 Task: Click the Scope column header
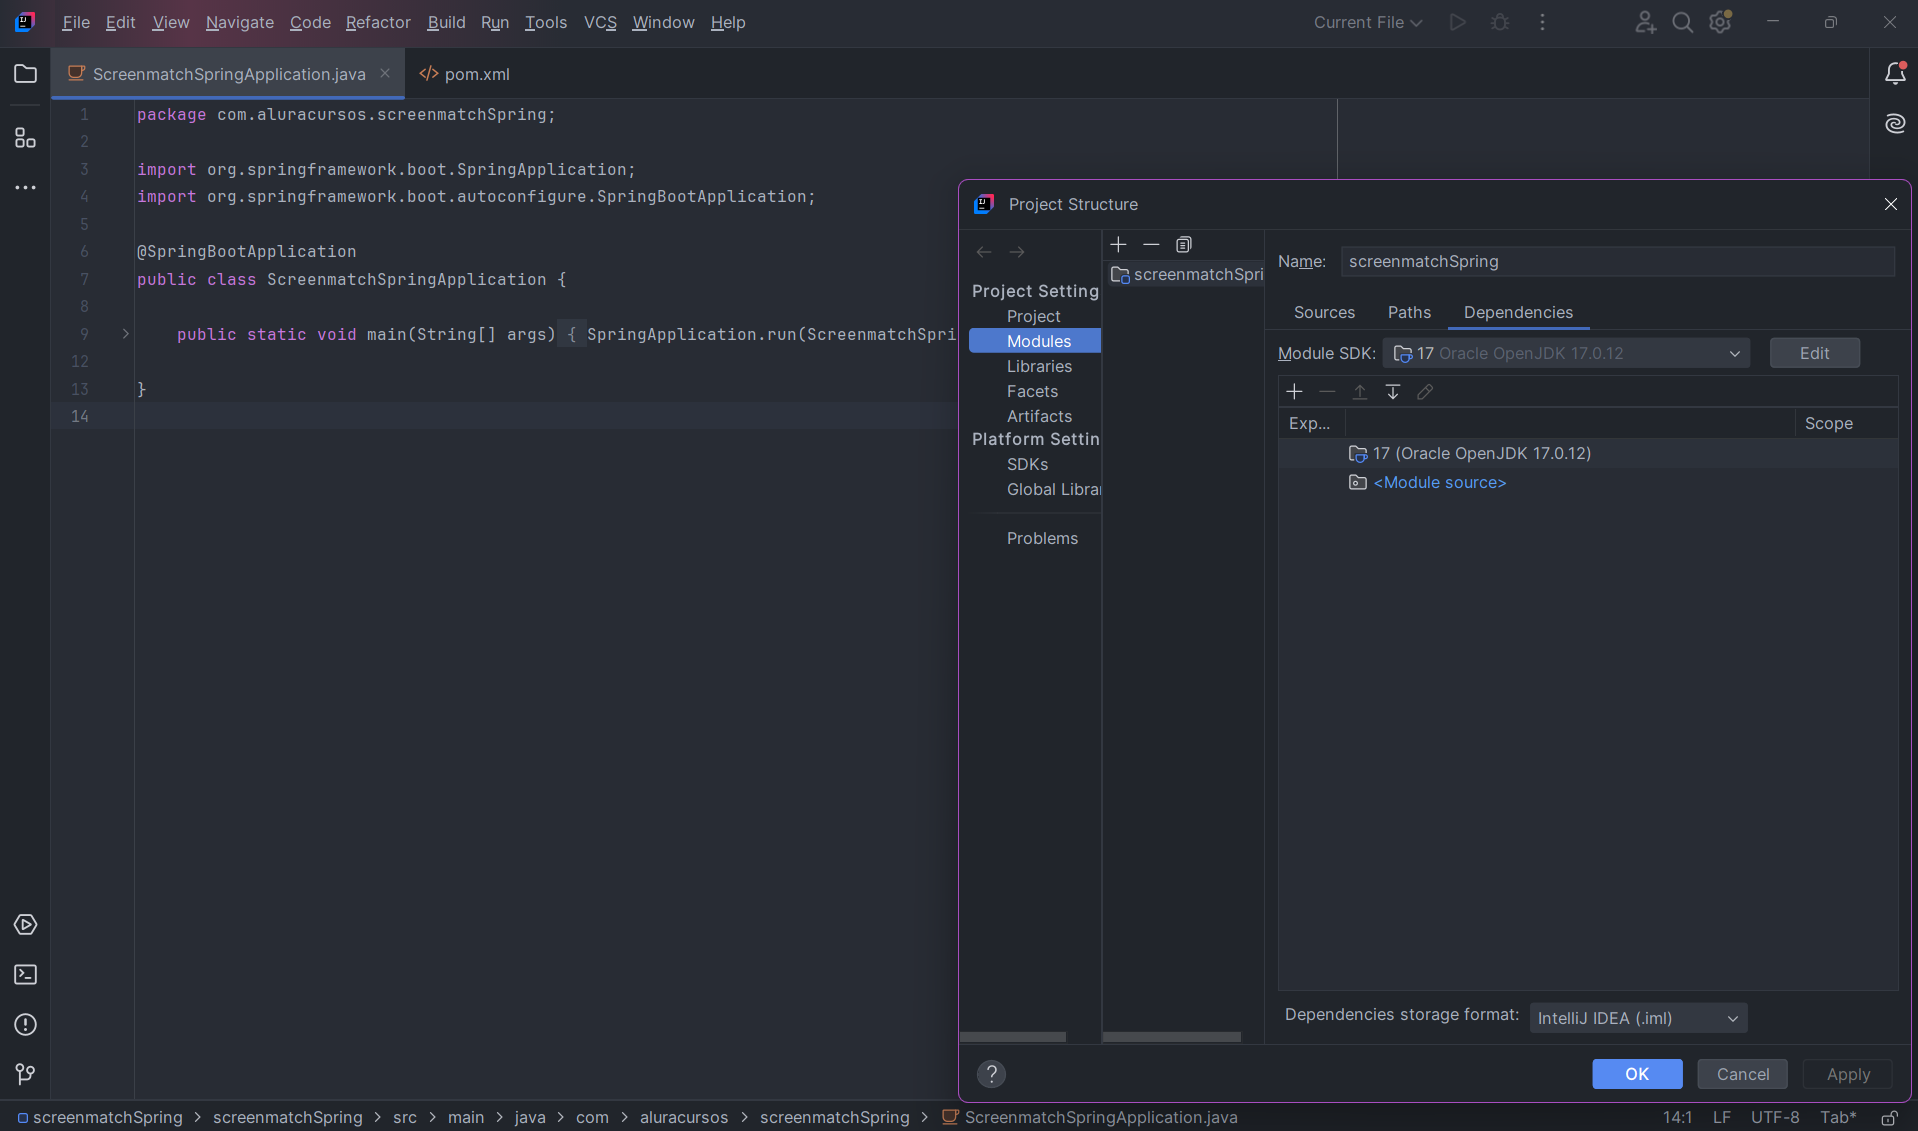pyautogui.click(x=1845, y=423)
